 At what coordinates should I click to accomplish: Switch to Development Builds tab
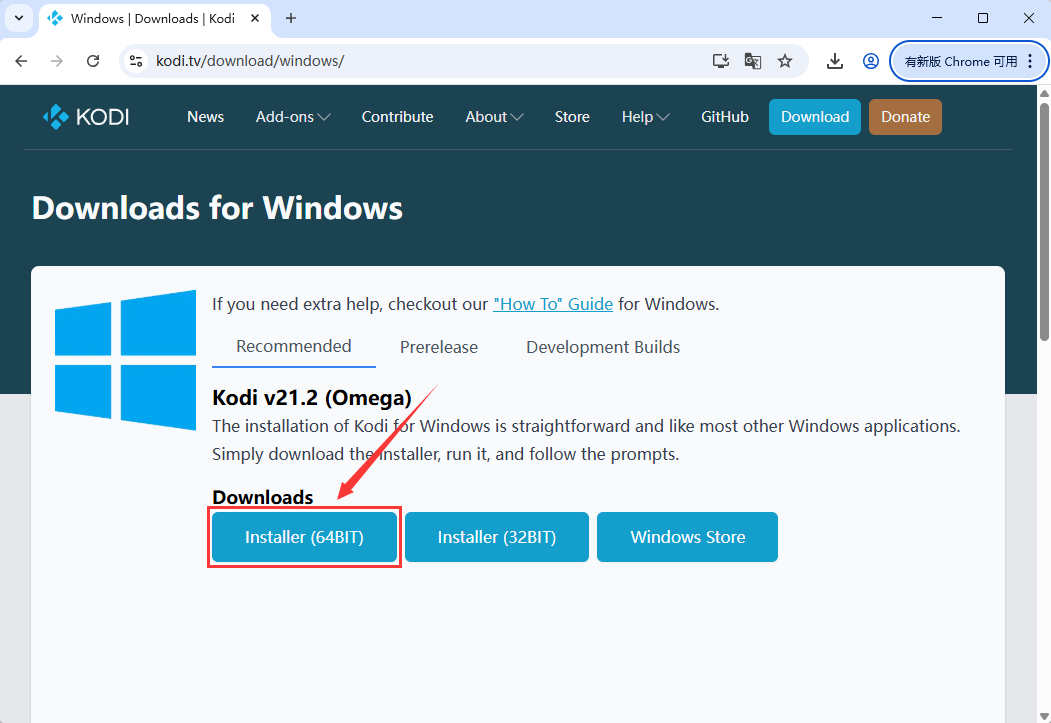[603, 347]
